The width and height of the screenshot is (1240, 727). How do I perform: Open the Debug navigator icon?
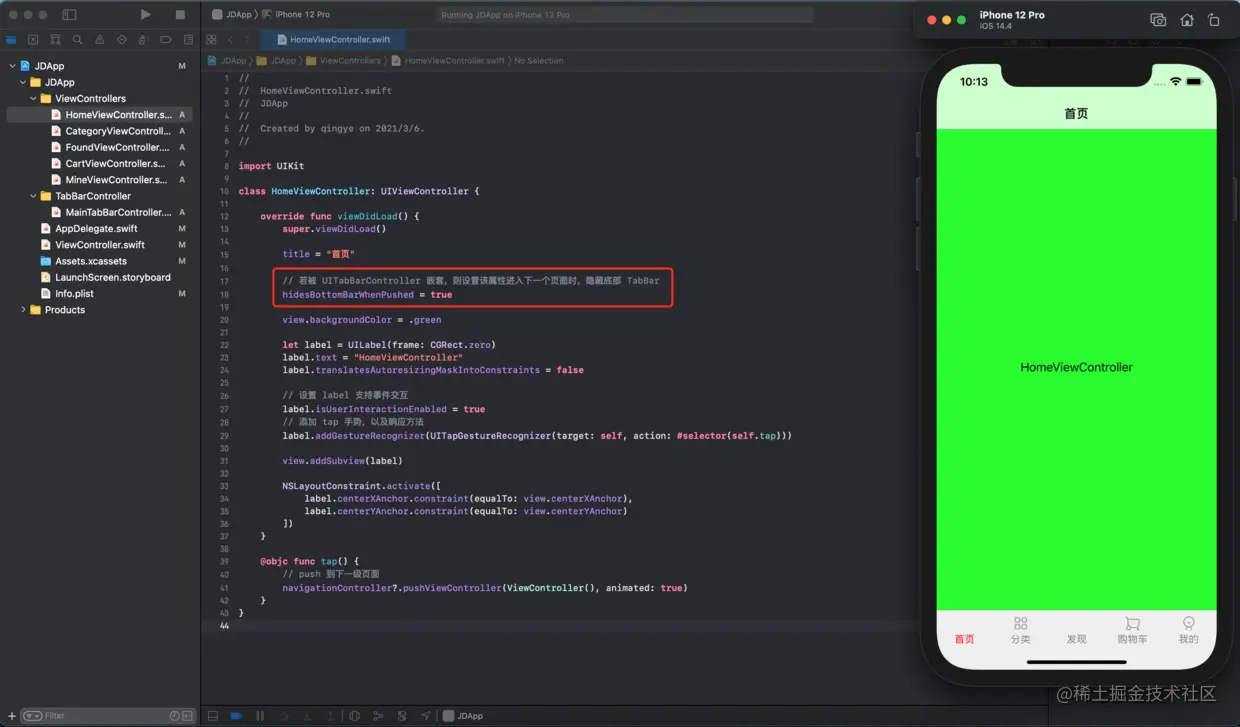tap(144, 40)
